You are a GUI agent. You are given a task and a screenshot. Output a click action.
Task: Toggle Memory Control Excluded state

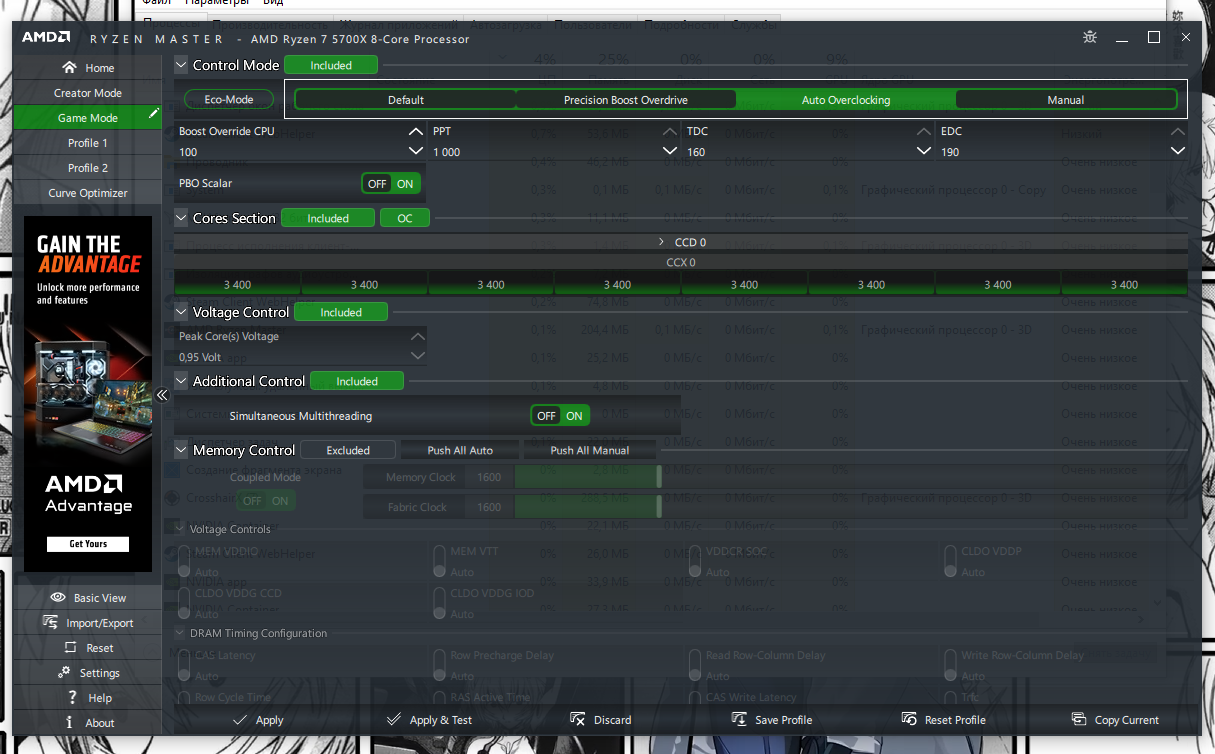[x=348, y=450]
